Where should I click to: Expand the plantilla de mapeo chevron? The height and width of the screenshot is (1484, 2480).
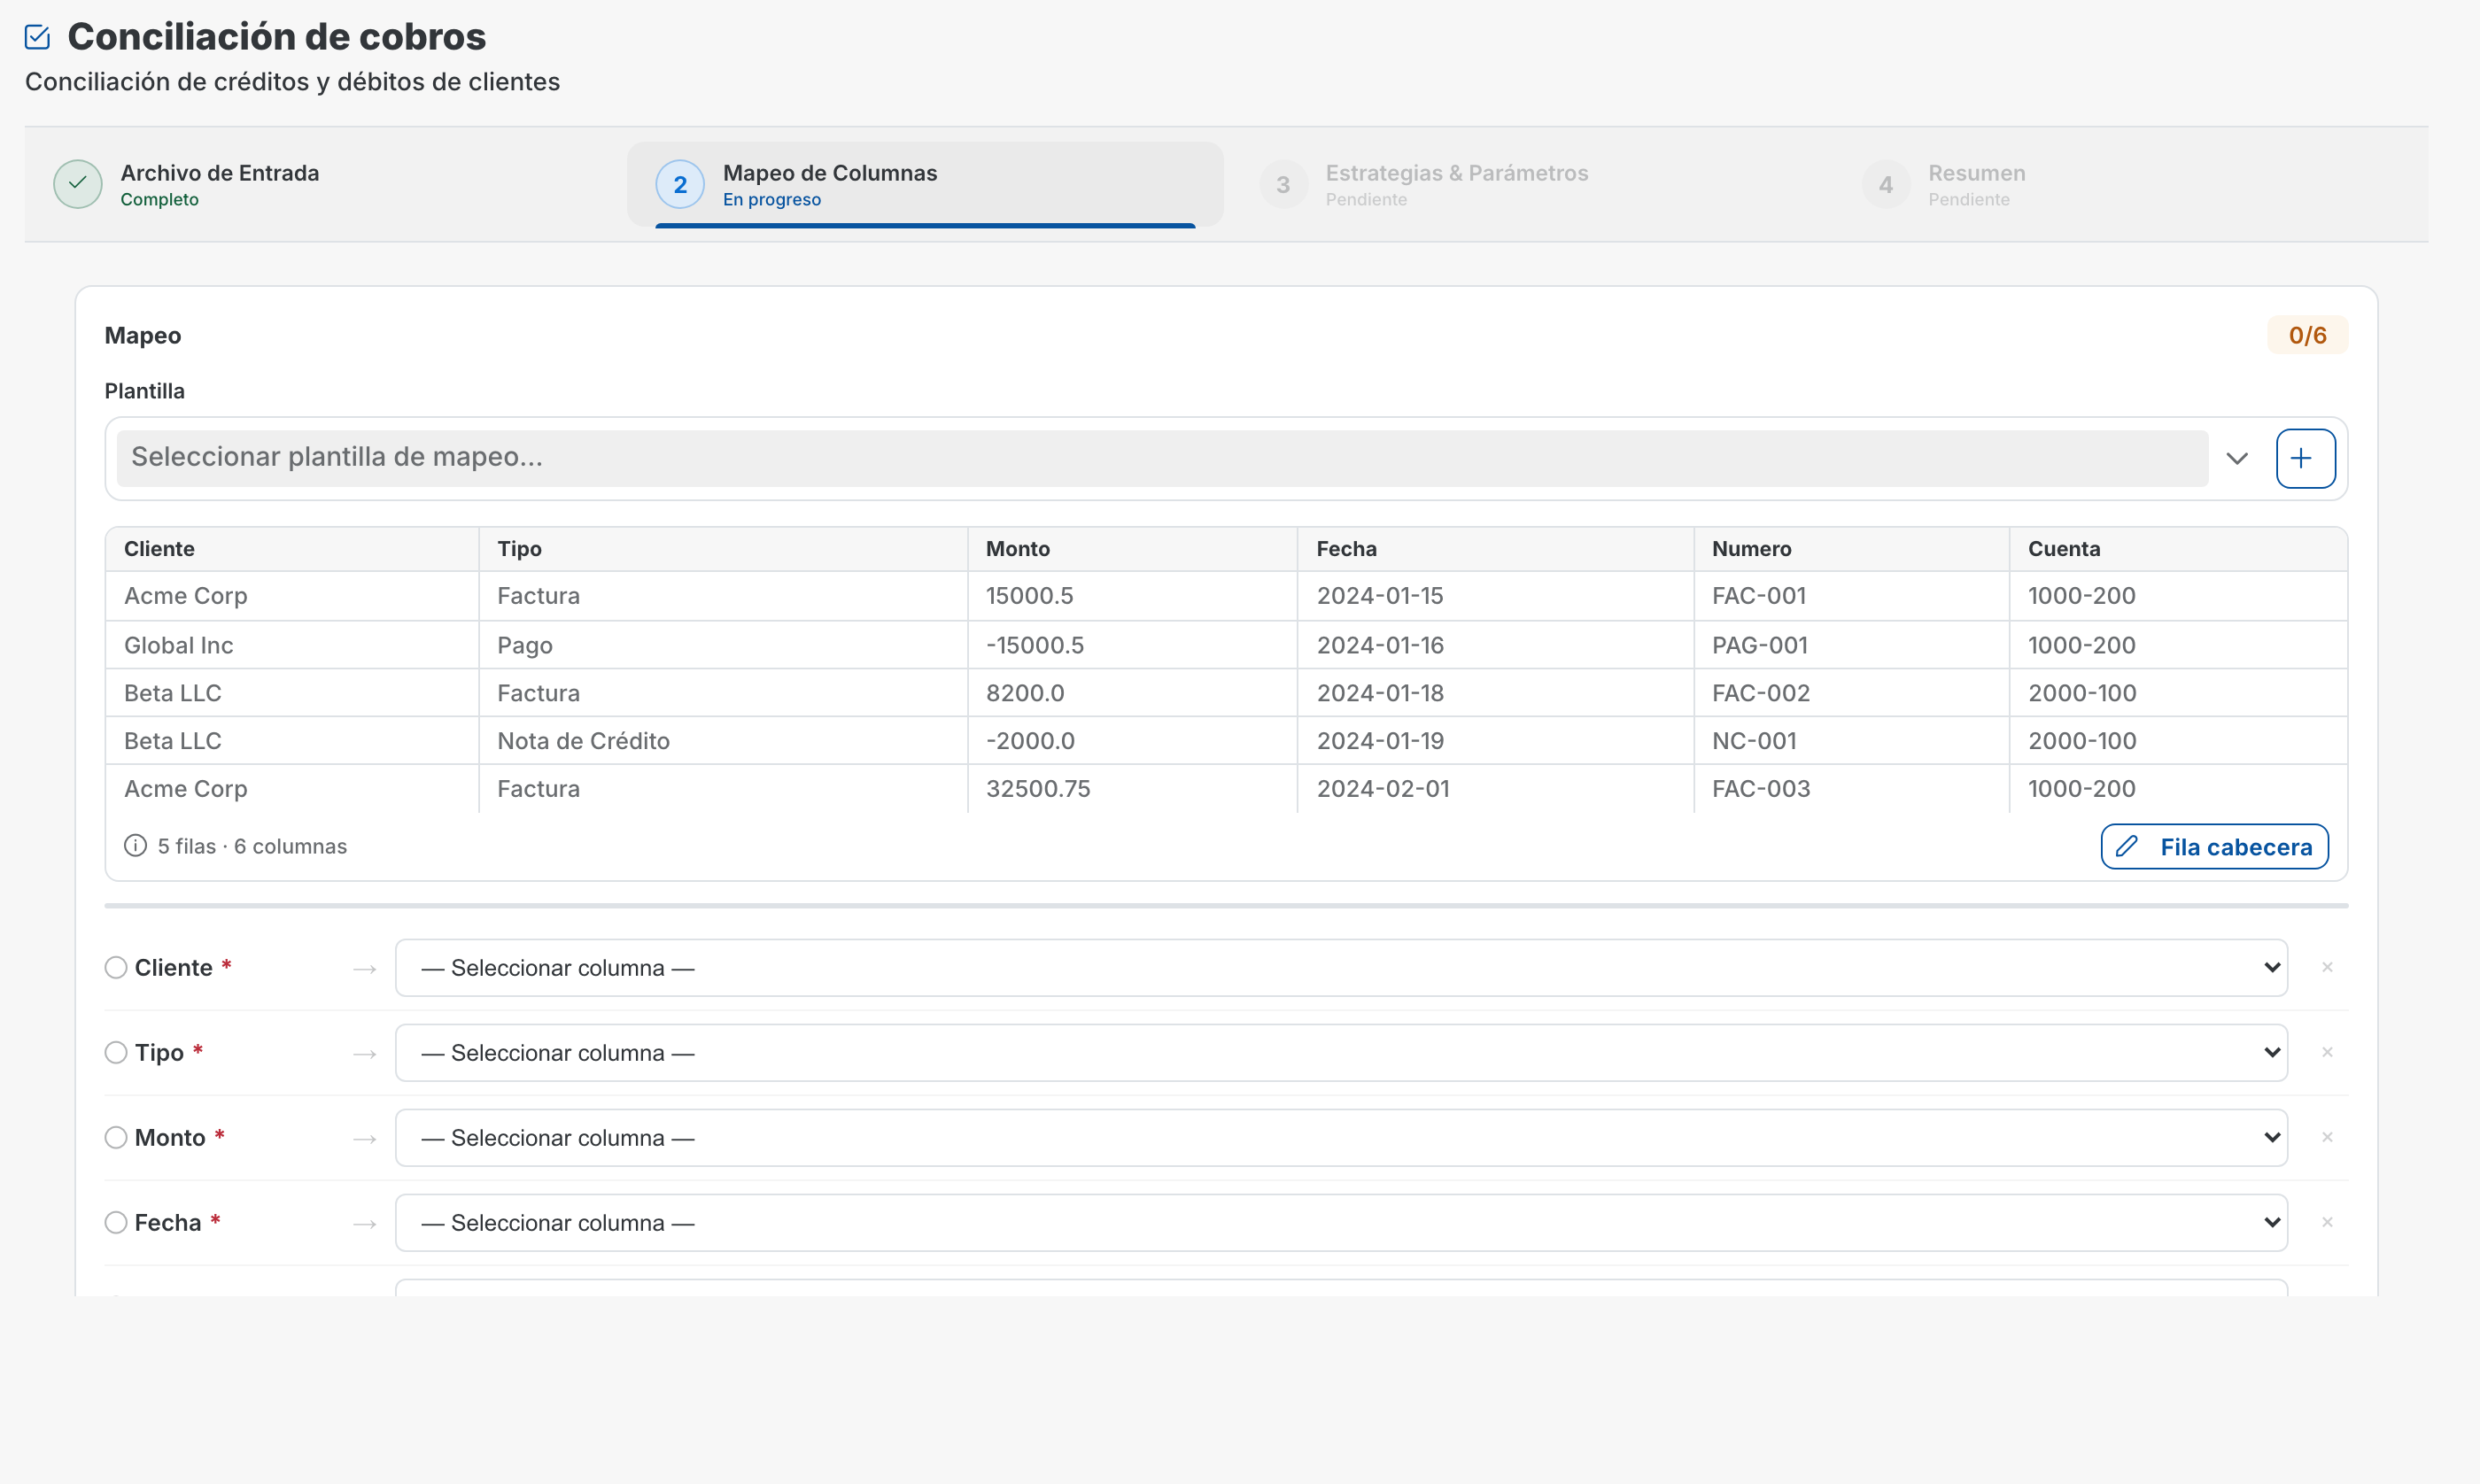pos(2237,459)
